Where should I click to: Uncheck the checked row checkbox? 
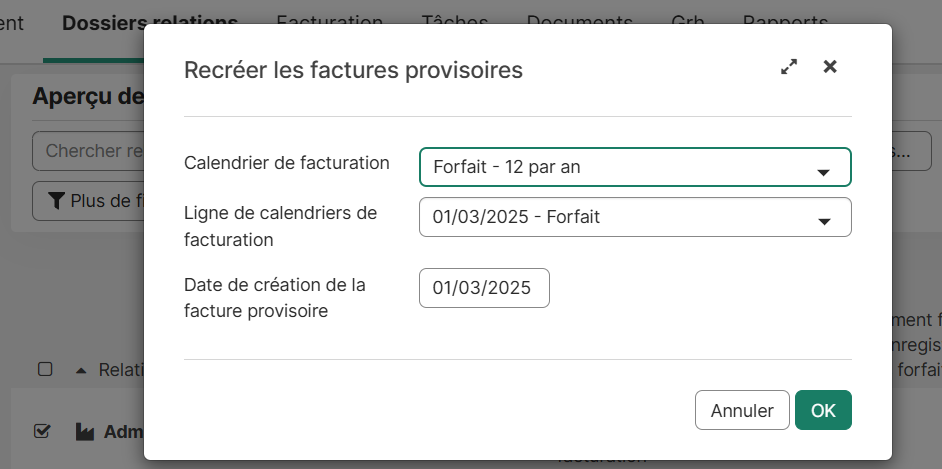[42, 431]
